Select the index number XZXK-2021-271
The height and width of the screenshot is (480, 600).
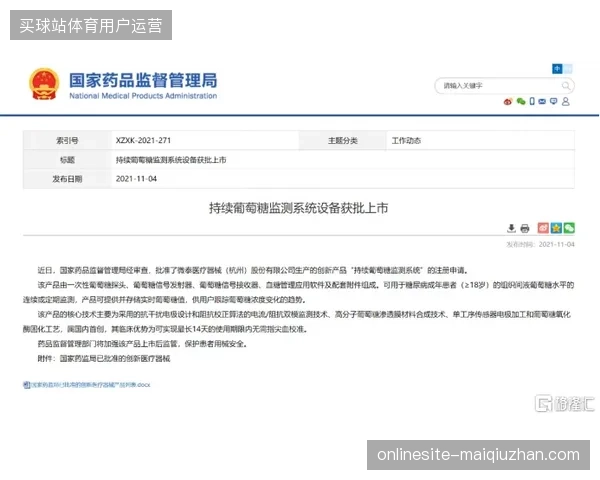[143, 140]
